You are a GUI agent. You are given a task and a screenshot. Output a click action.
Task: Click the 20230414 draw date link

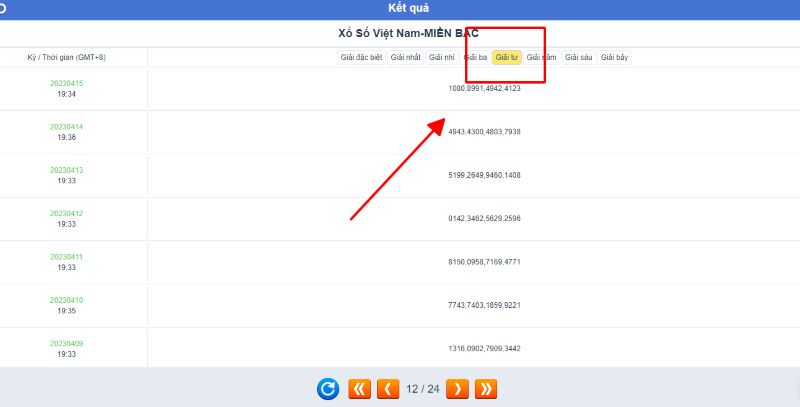(x=67, y=127)
